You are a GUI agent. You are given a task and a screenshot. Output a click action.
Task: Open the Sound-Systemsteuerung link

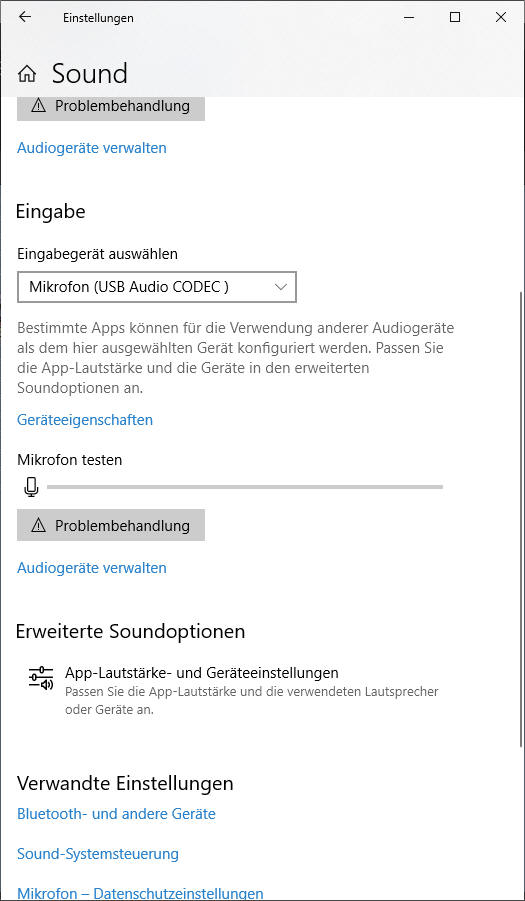pyautogui.click(x=98, y=853)
